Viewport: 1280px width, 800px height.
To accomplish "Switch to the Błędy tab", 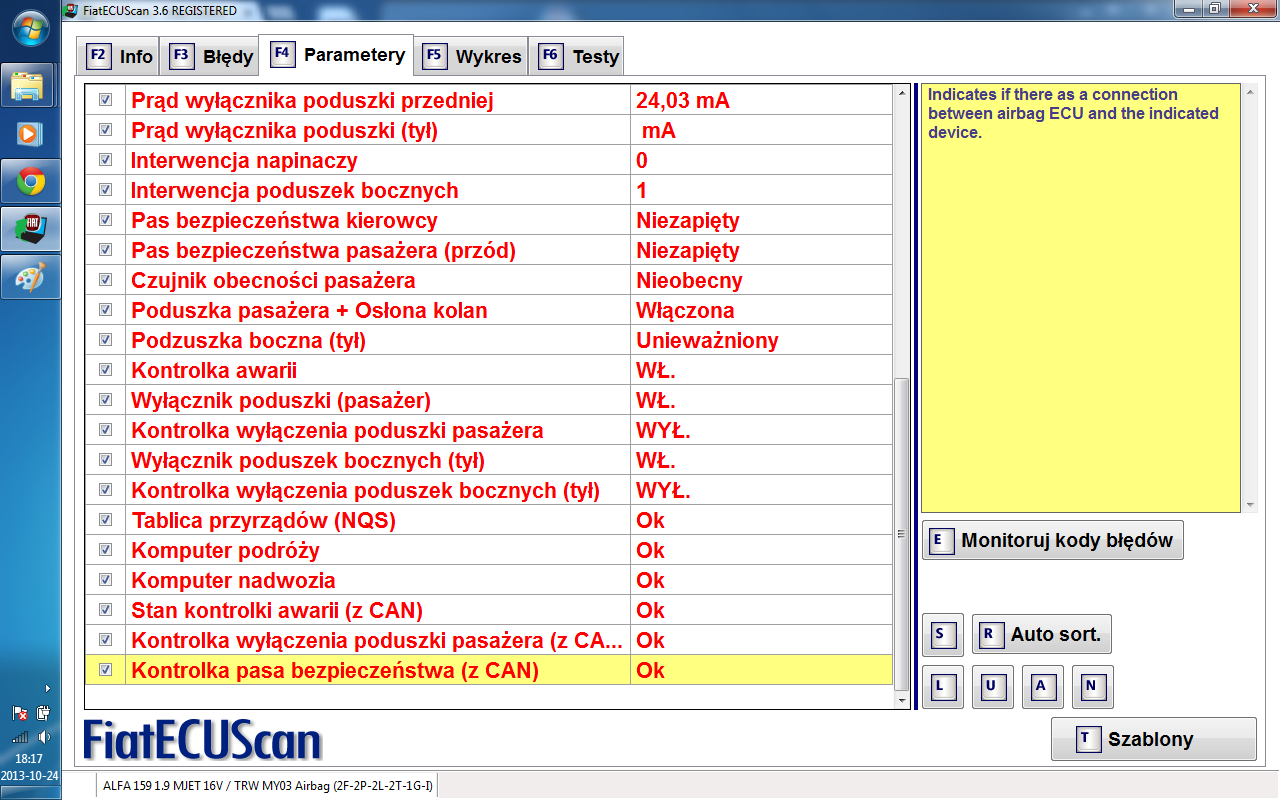I will coord(211,57).
